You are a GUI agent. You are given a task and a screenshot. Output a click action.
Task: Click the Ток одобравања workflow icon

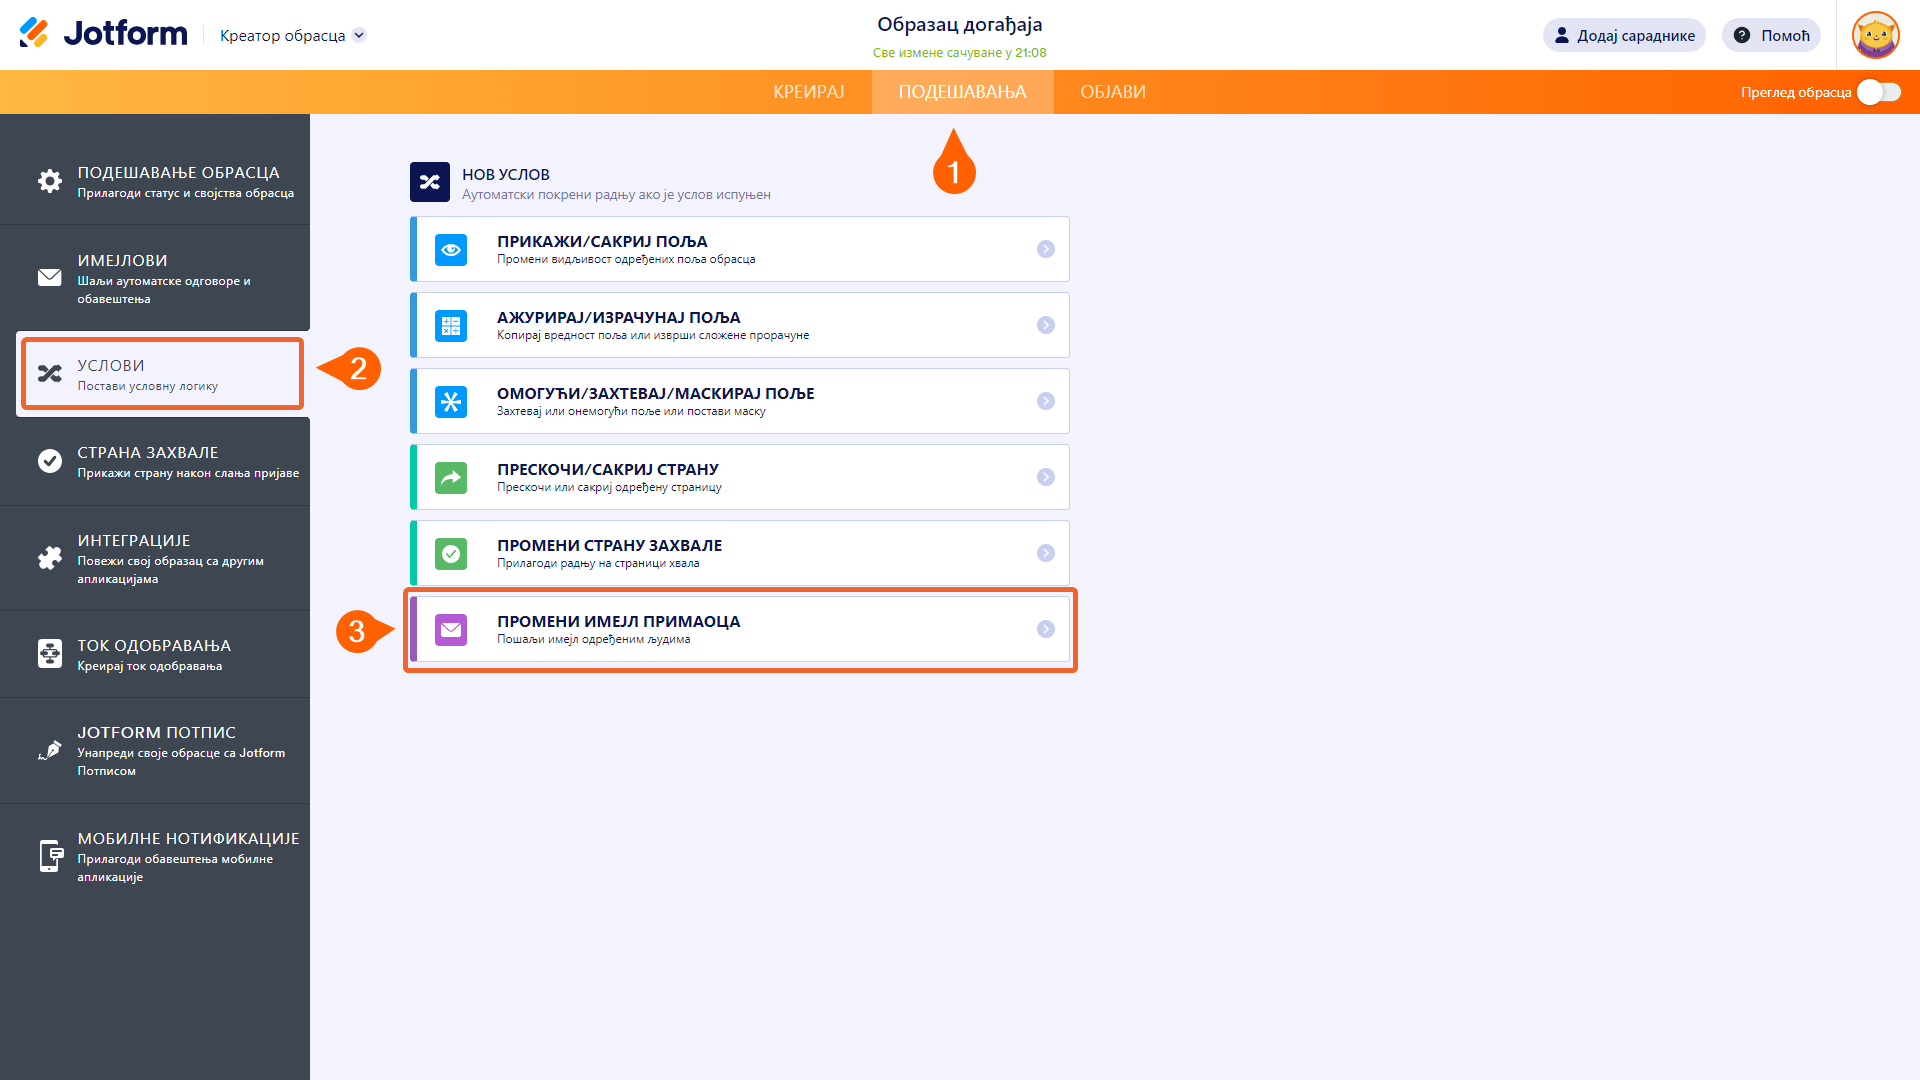pos(49,654)
